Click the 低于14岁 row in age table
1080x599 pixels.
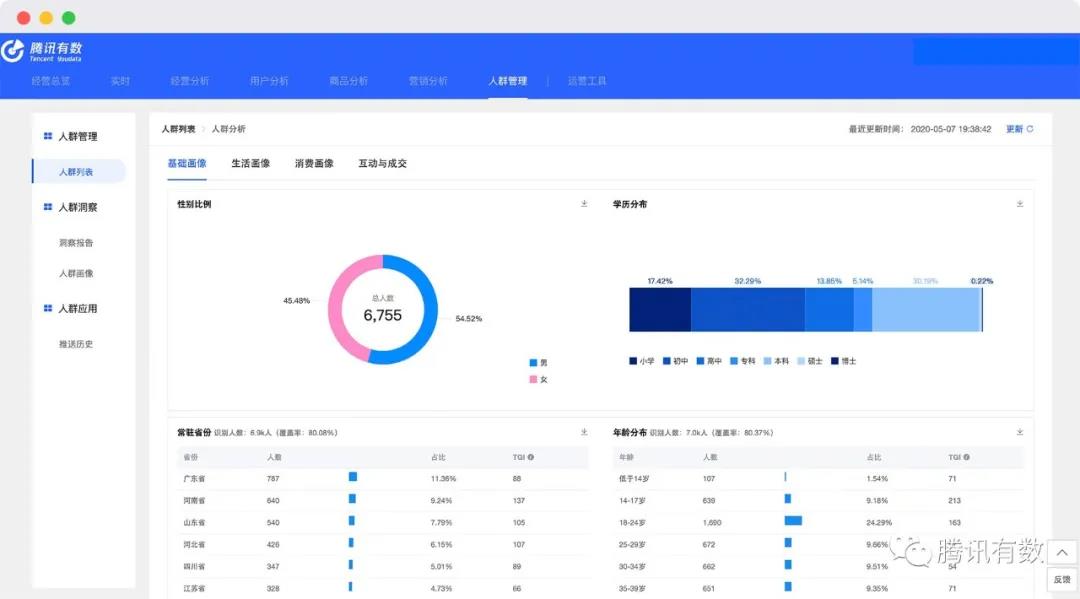tap(818, 478)
